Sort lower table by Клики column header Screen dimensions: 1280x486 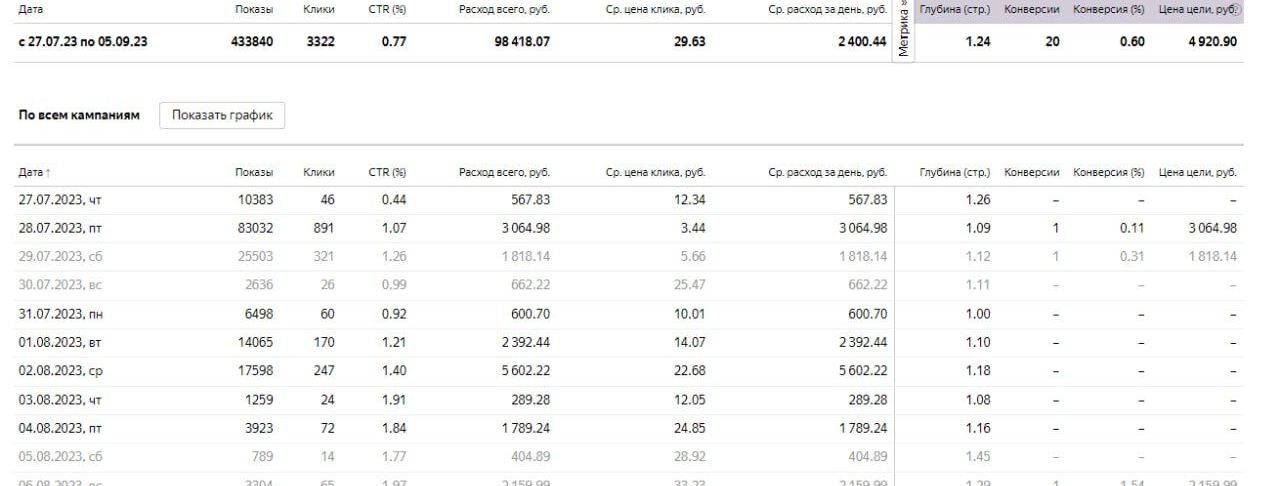click(x=318, y=173)
